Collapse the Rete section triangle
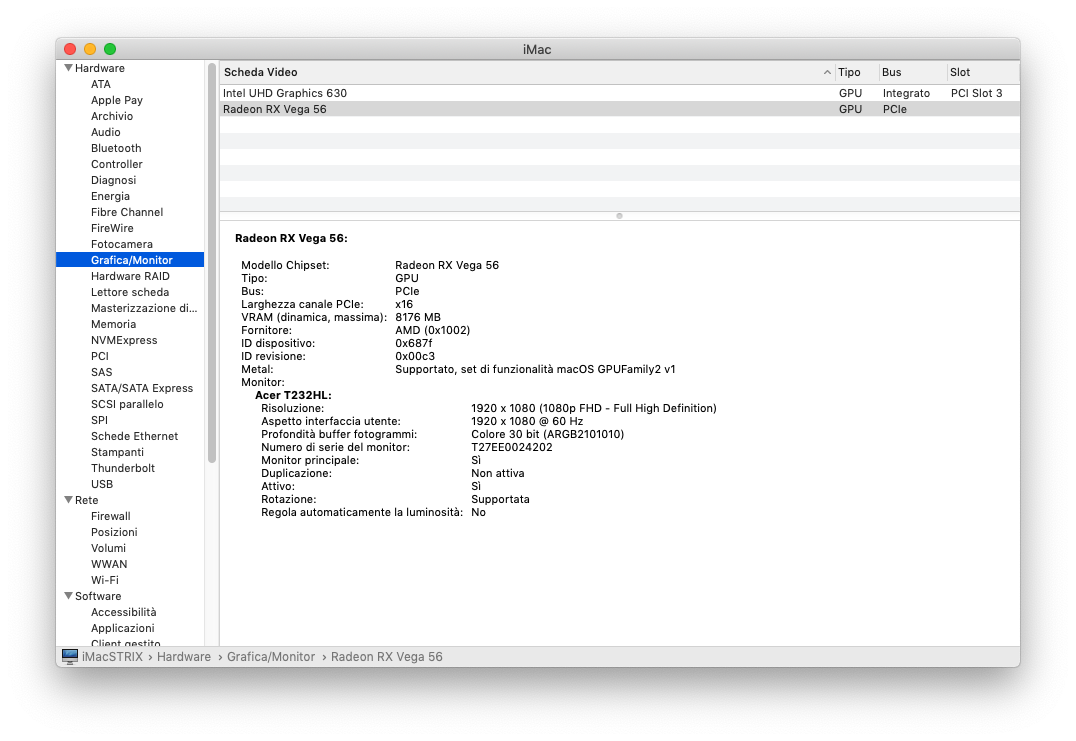Screen dimensions: 1076x741 (x=69, y=499)
